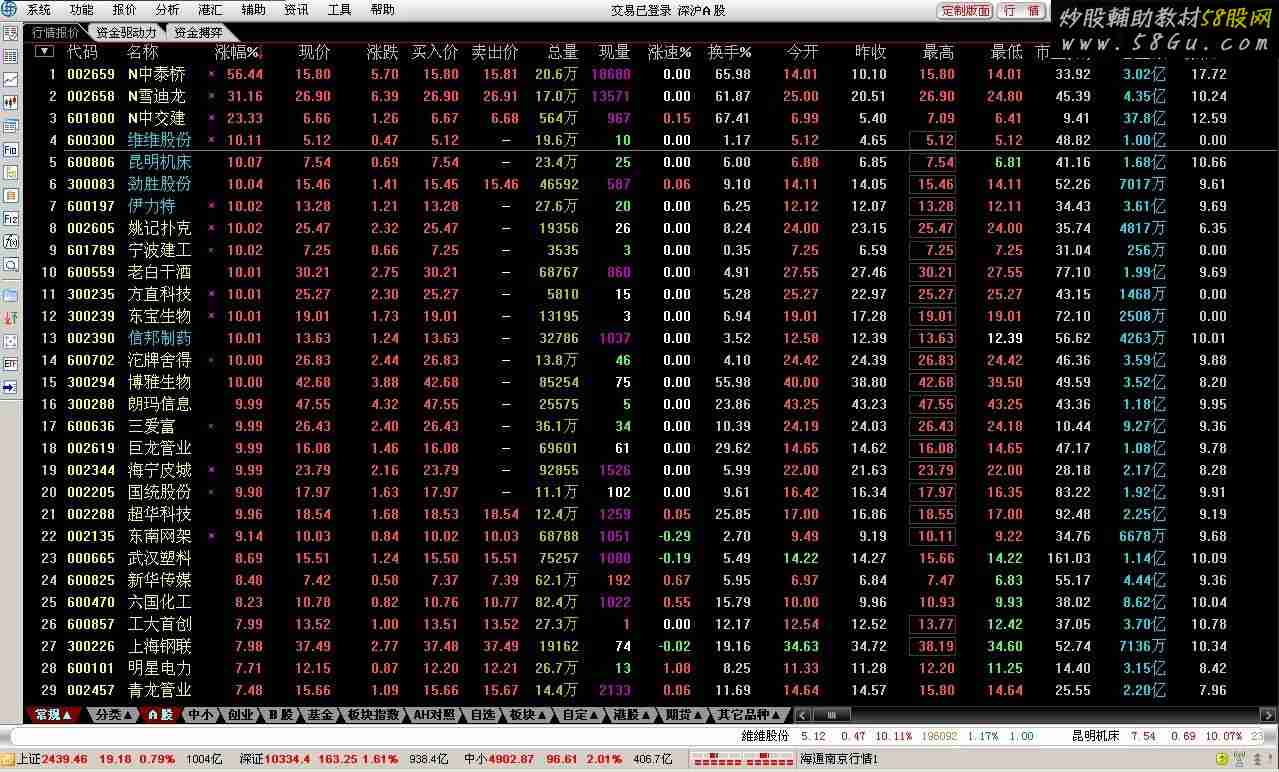Open the 分析 menu
The width and height of the screenshot is (1279, 772).
click(x=168, y=10)
